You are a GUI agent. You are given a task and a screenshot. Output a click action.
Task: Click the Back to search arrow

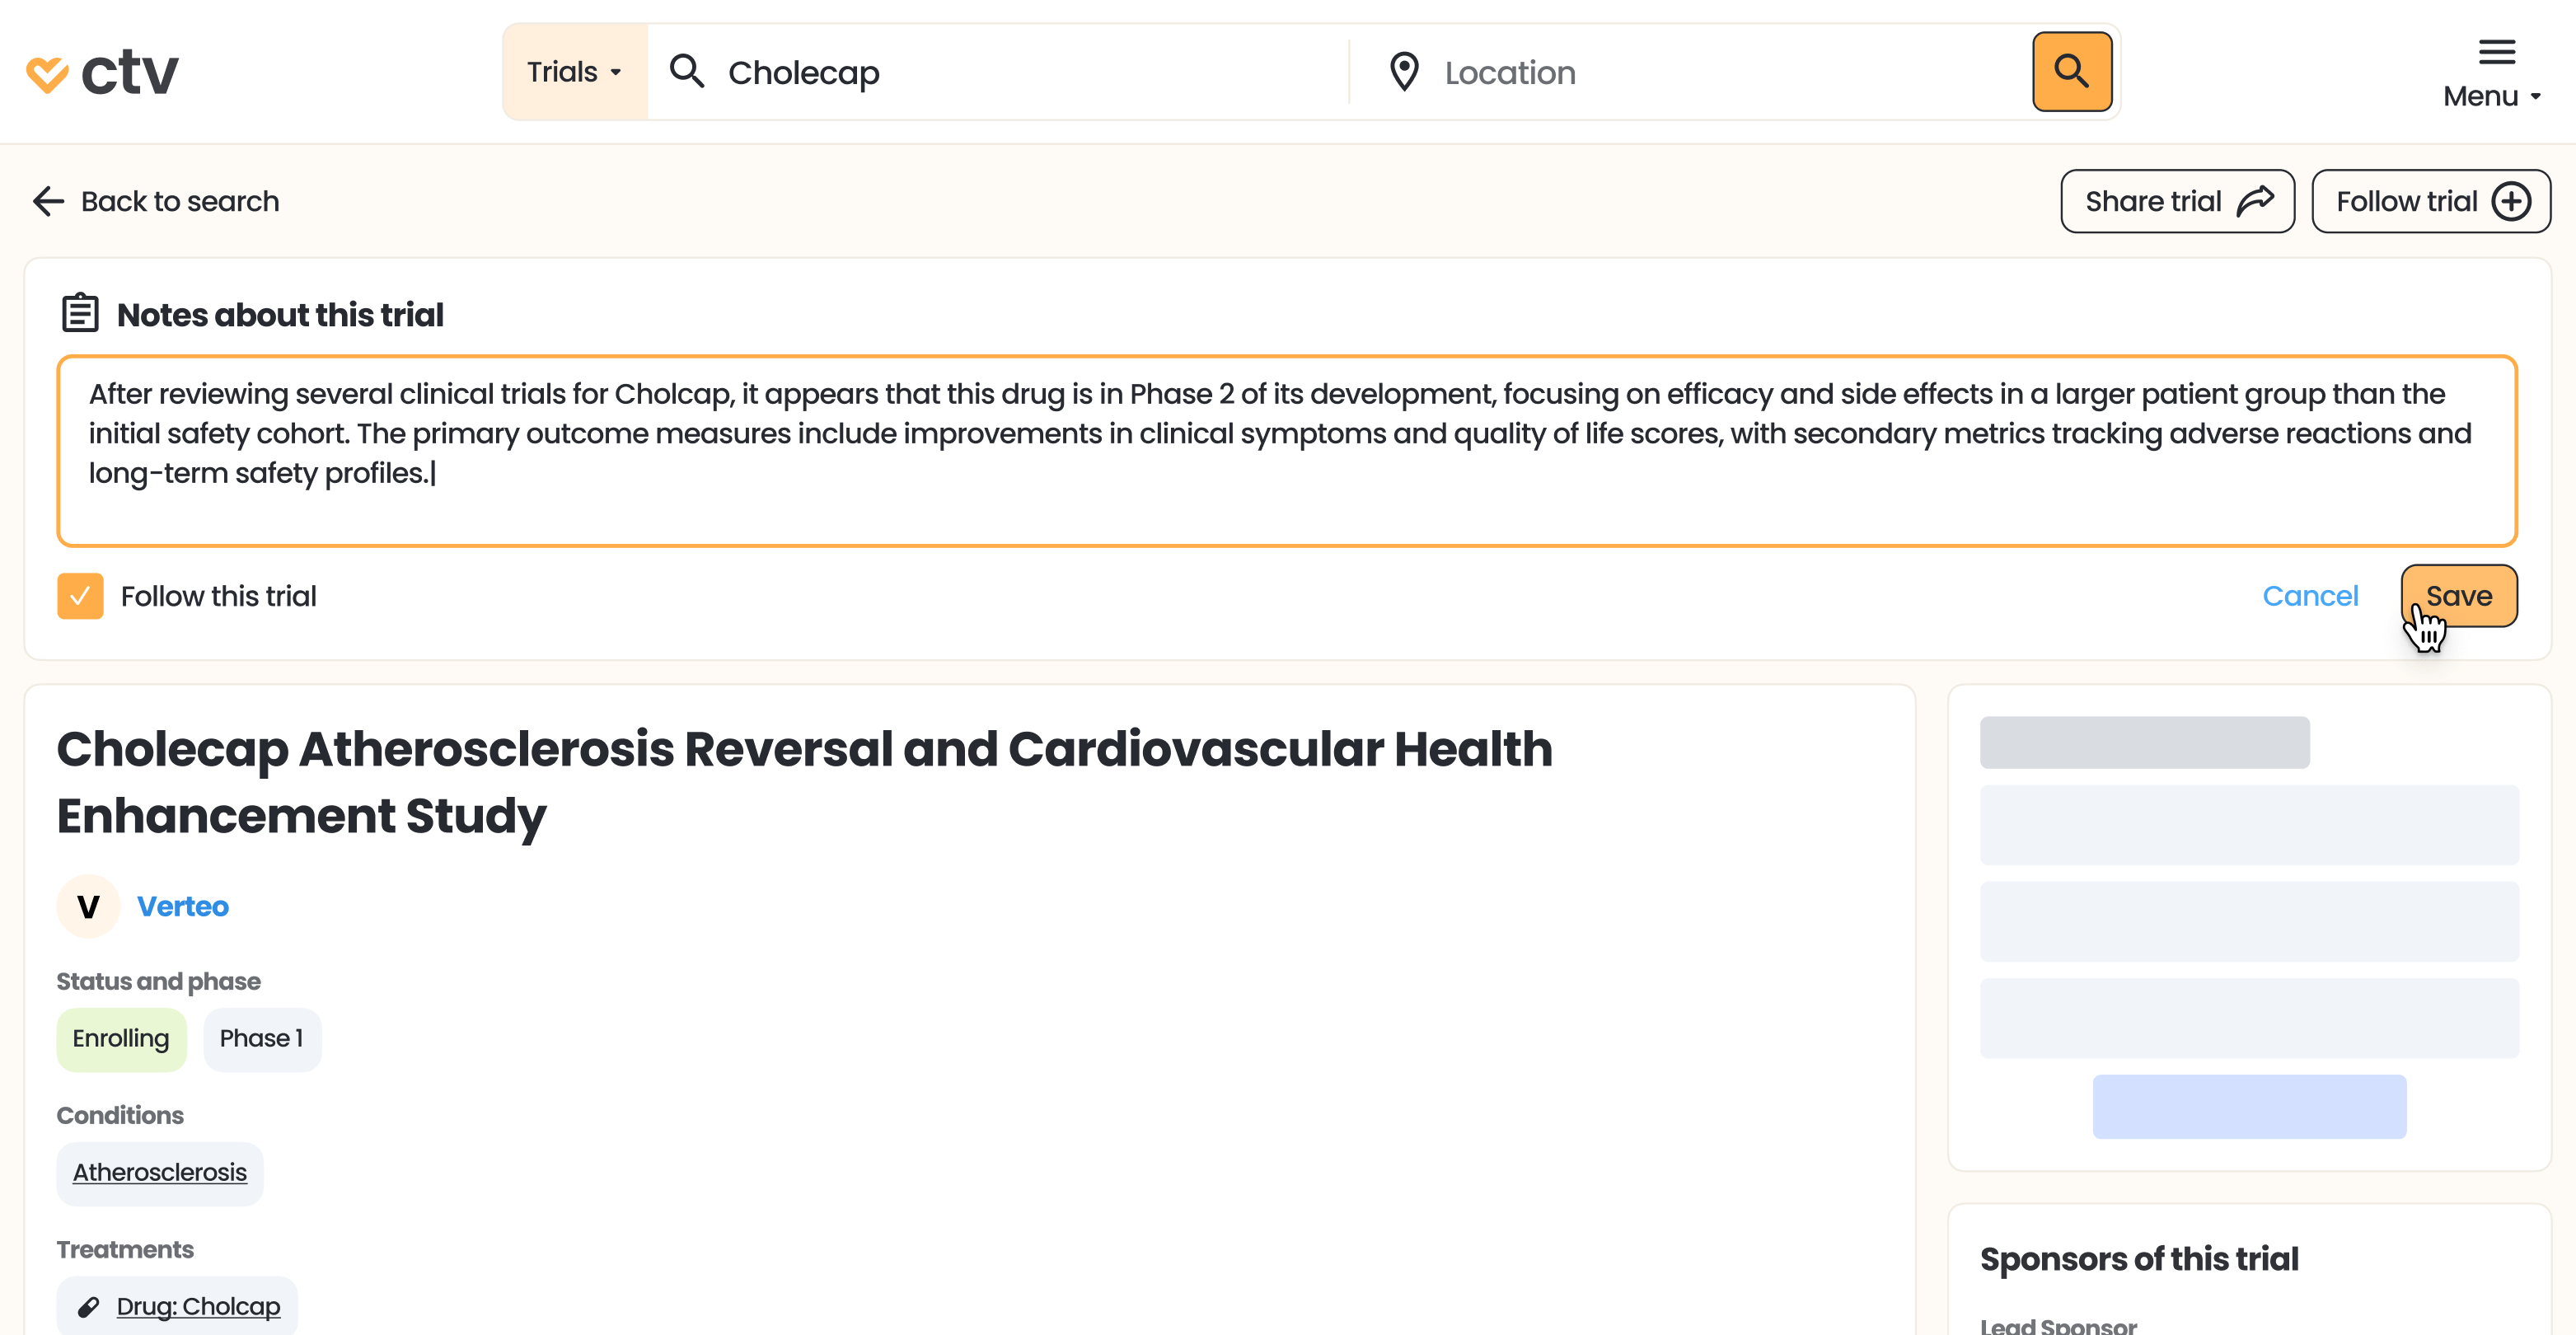(48, 201)
